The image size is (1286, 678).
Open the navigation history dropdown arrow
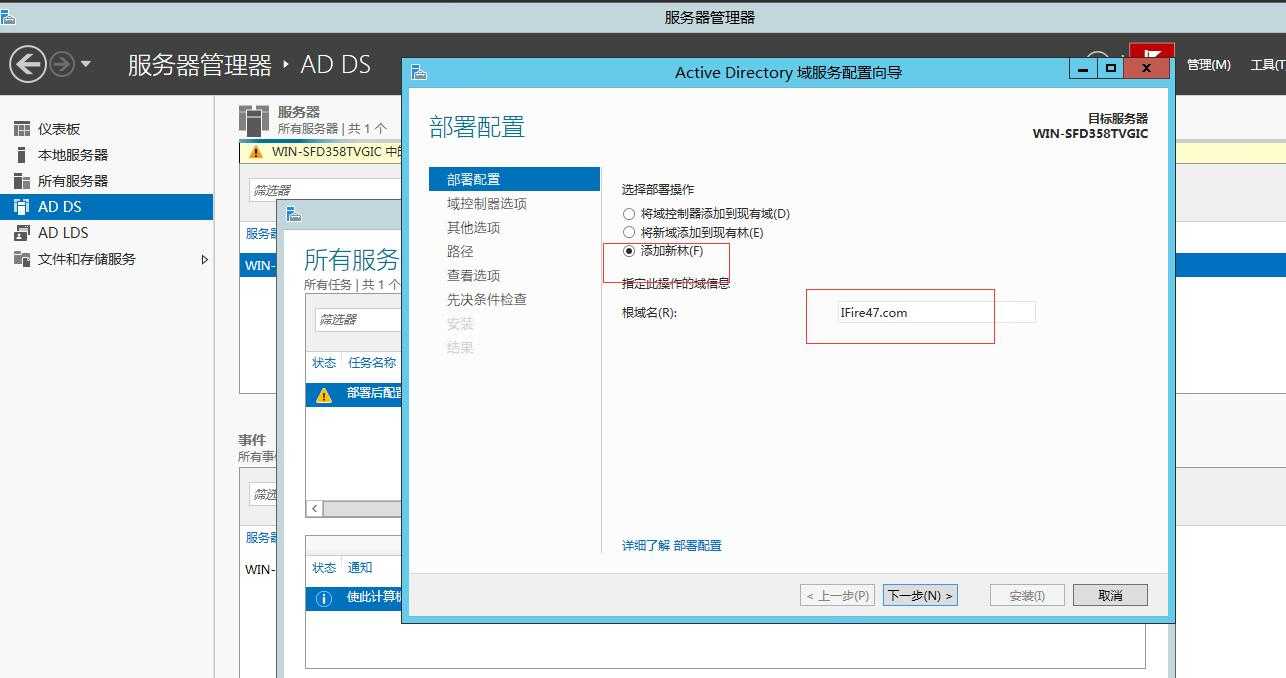(x=86, y=64)
